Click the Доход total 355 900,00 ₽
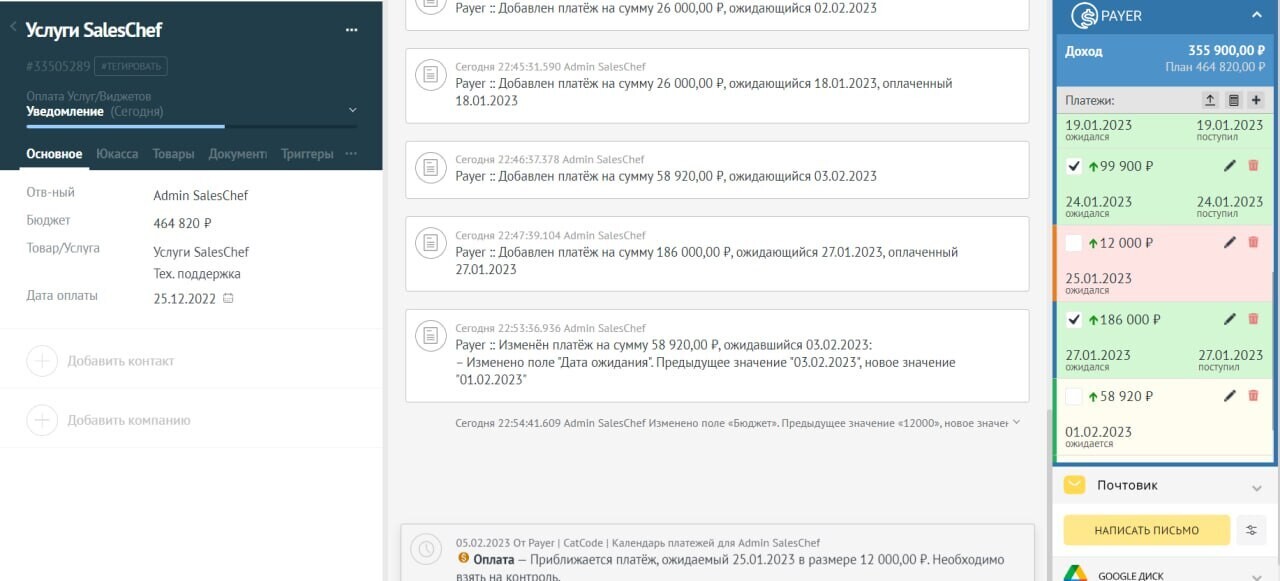Viewport: 1280px width, 581px height. (x=1226, y=50)
